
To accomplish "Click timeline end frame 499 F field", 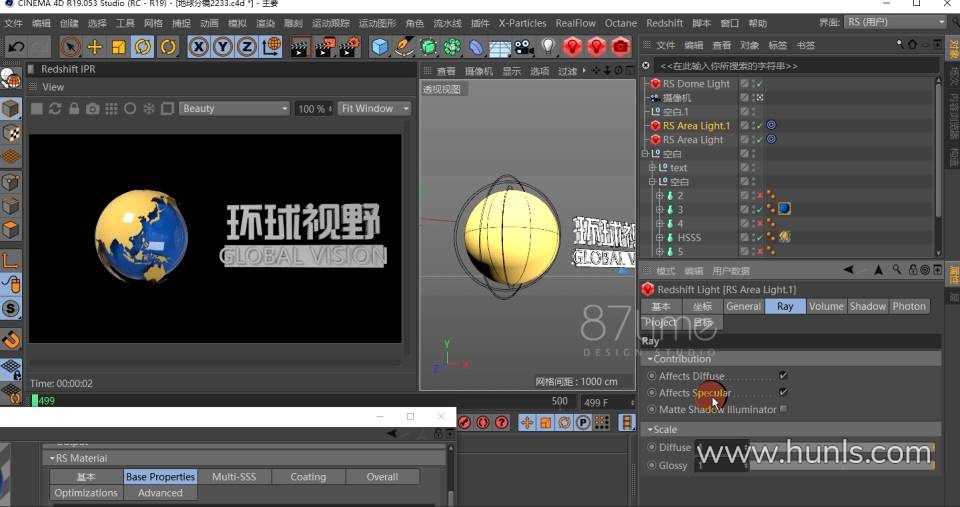I will pos(607,402).
